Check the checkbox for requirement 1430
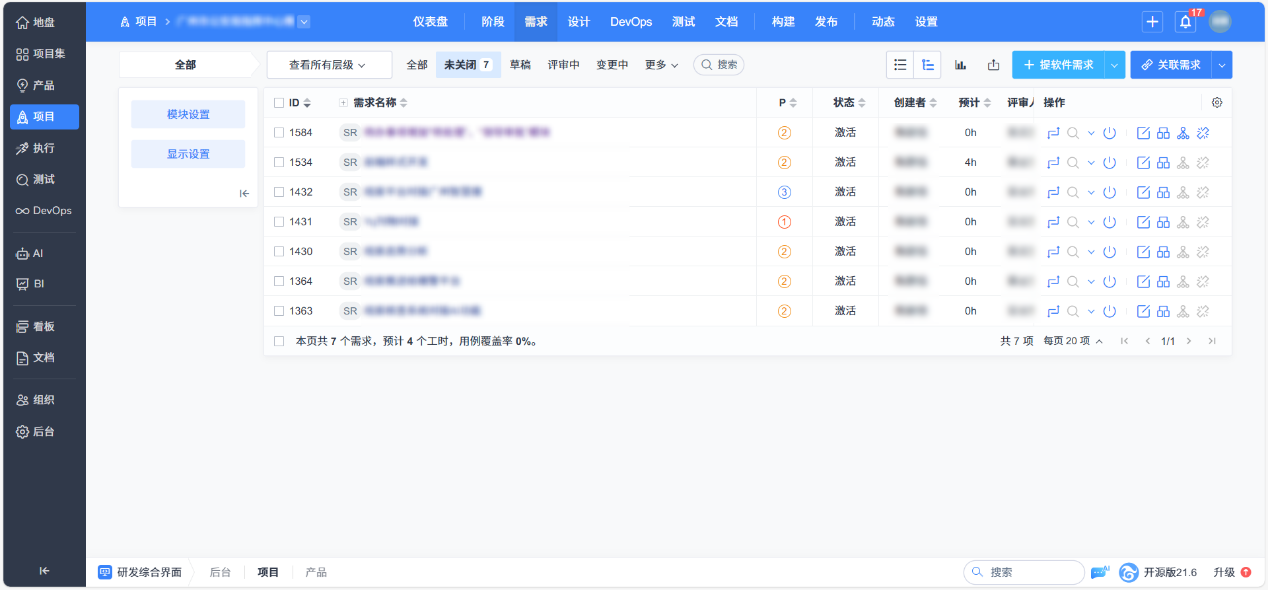 point(278,251)
